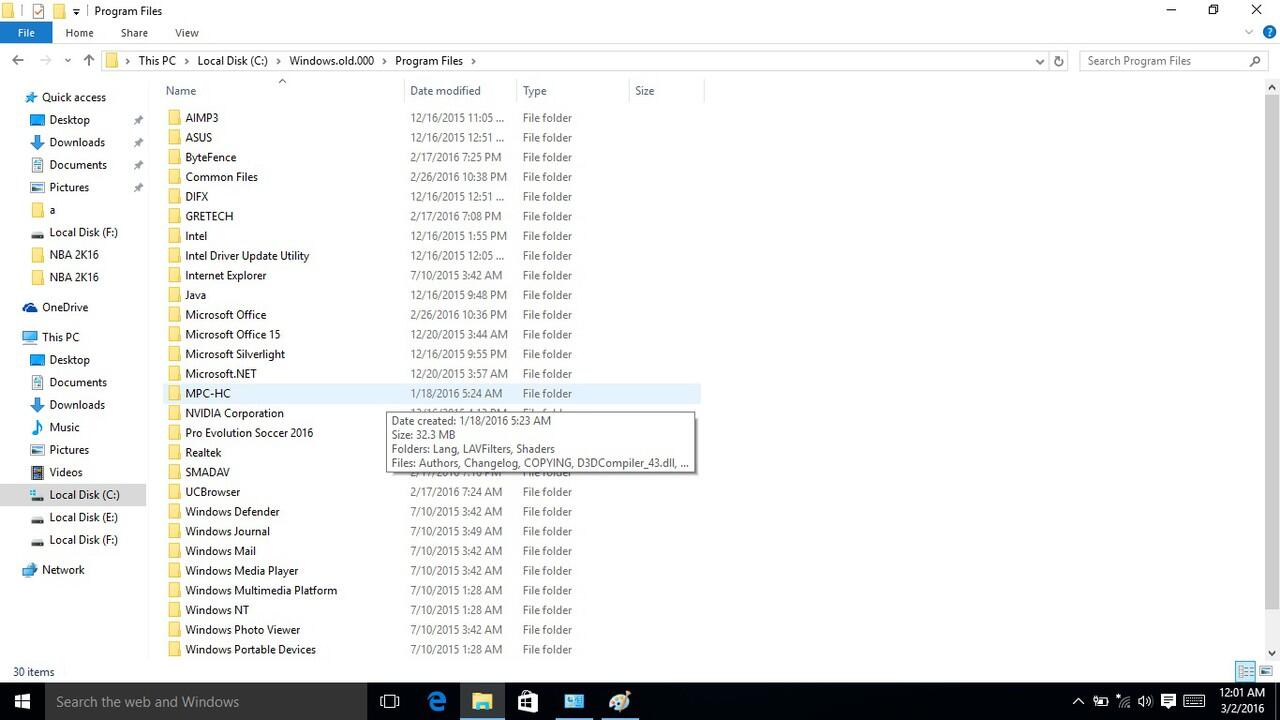This screenshot has height=720, width=1280.
Task: Select the Java folder icon
Action: [x=174, y=295]
